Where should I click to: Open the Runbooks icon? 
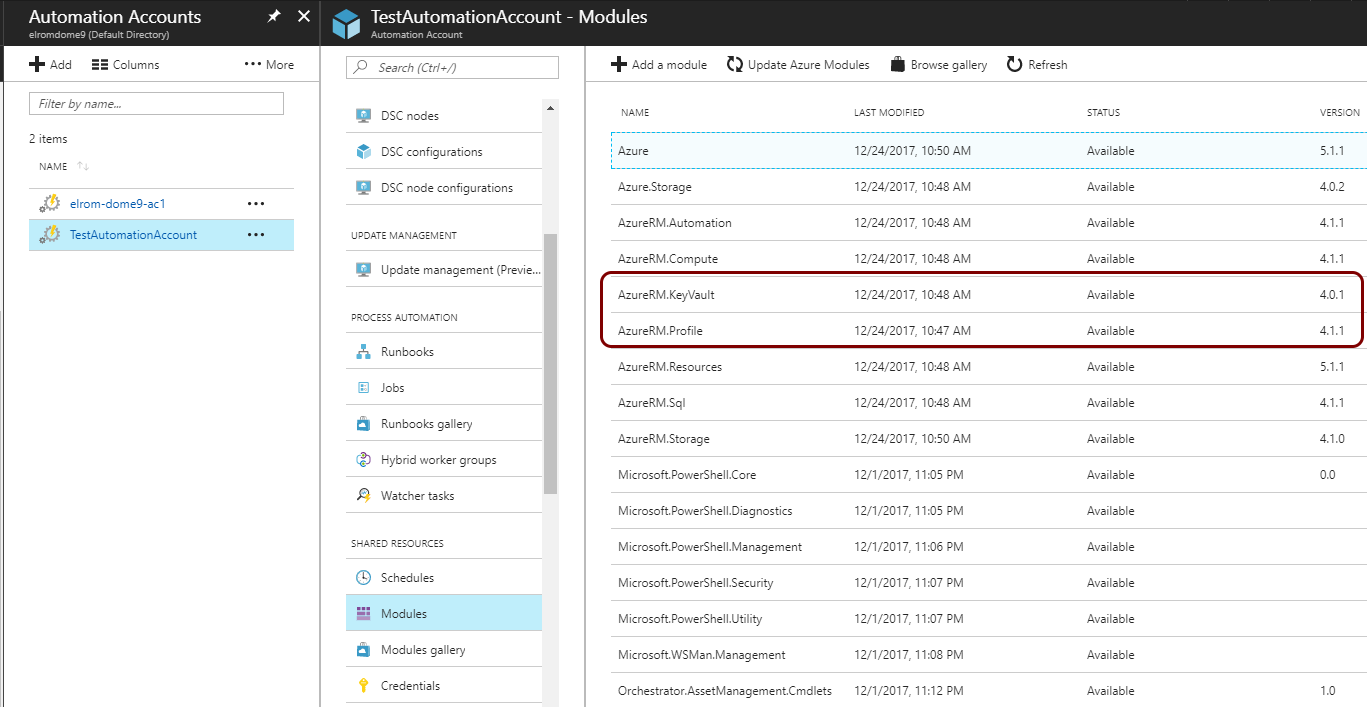click(x=363, y=352)
